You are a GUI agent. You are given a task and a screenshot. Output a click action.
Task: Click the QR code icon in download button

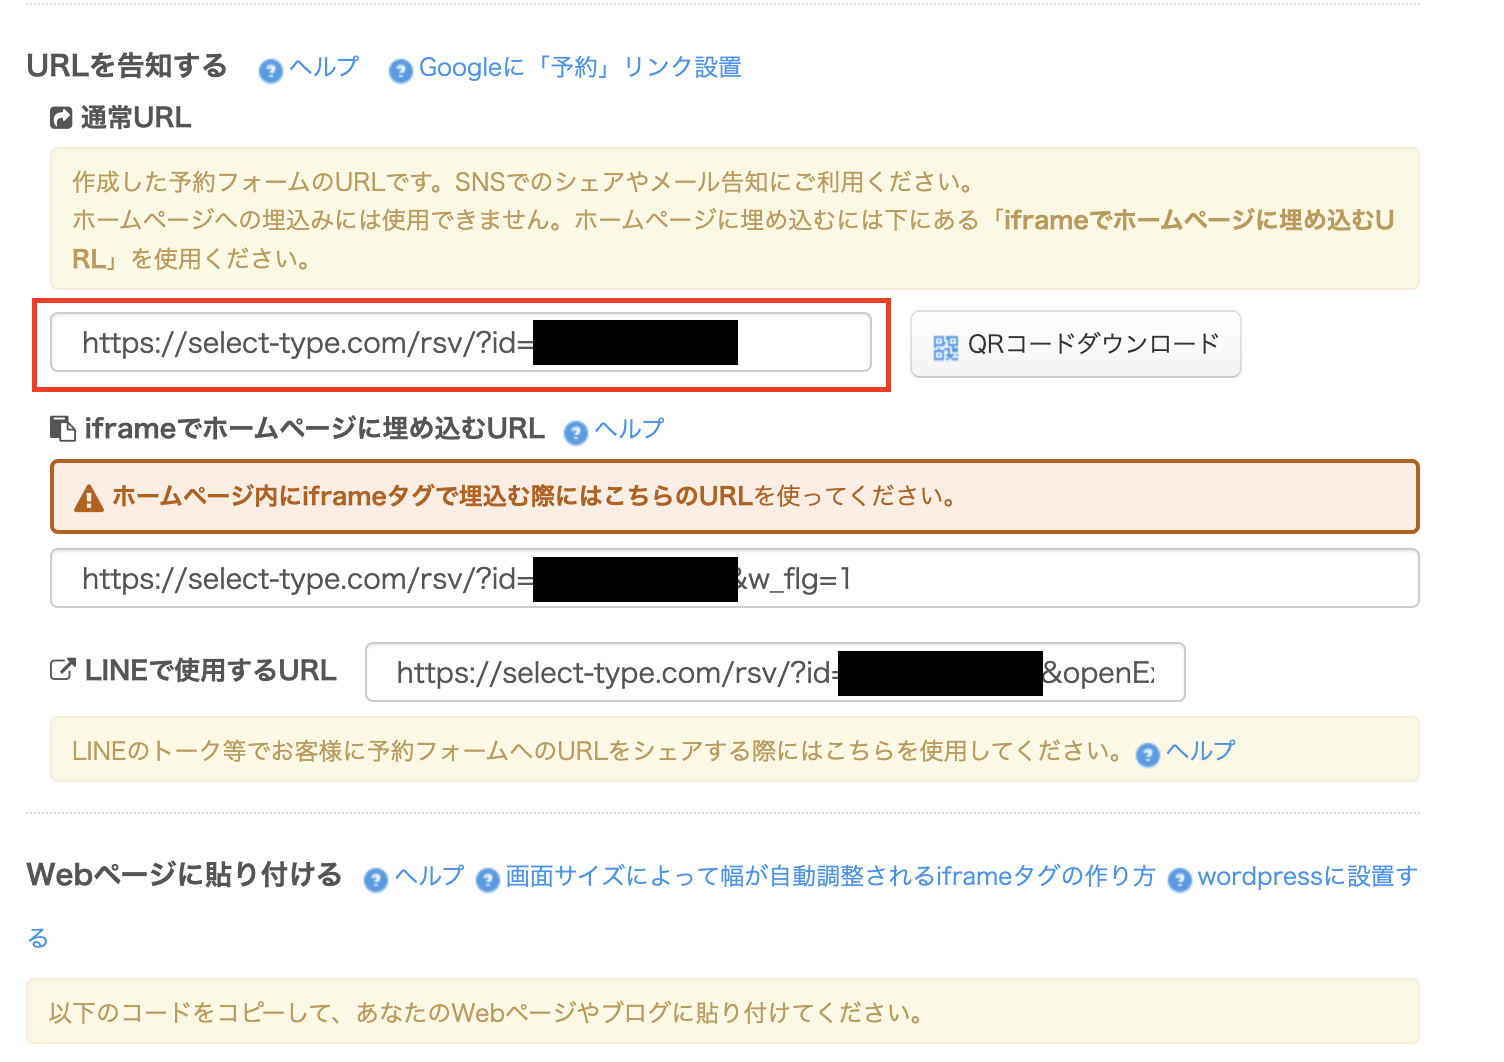coord(945,346)
